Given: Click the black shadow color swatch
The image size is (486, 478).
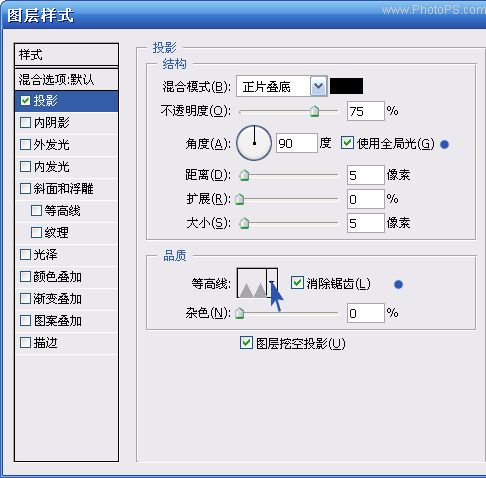Looking at the screenshot, I should (x=346, y=86).
